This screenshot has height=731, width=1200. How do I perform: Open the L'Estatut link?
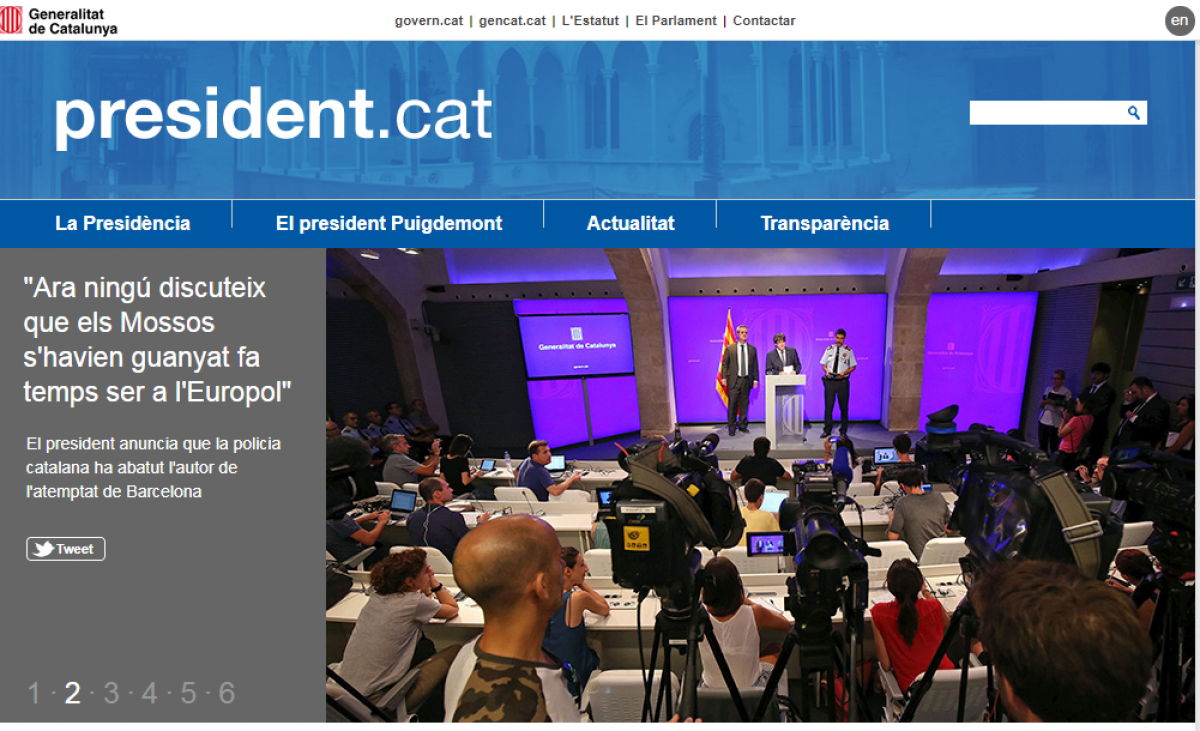(590, 21)
